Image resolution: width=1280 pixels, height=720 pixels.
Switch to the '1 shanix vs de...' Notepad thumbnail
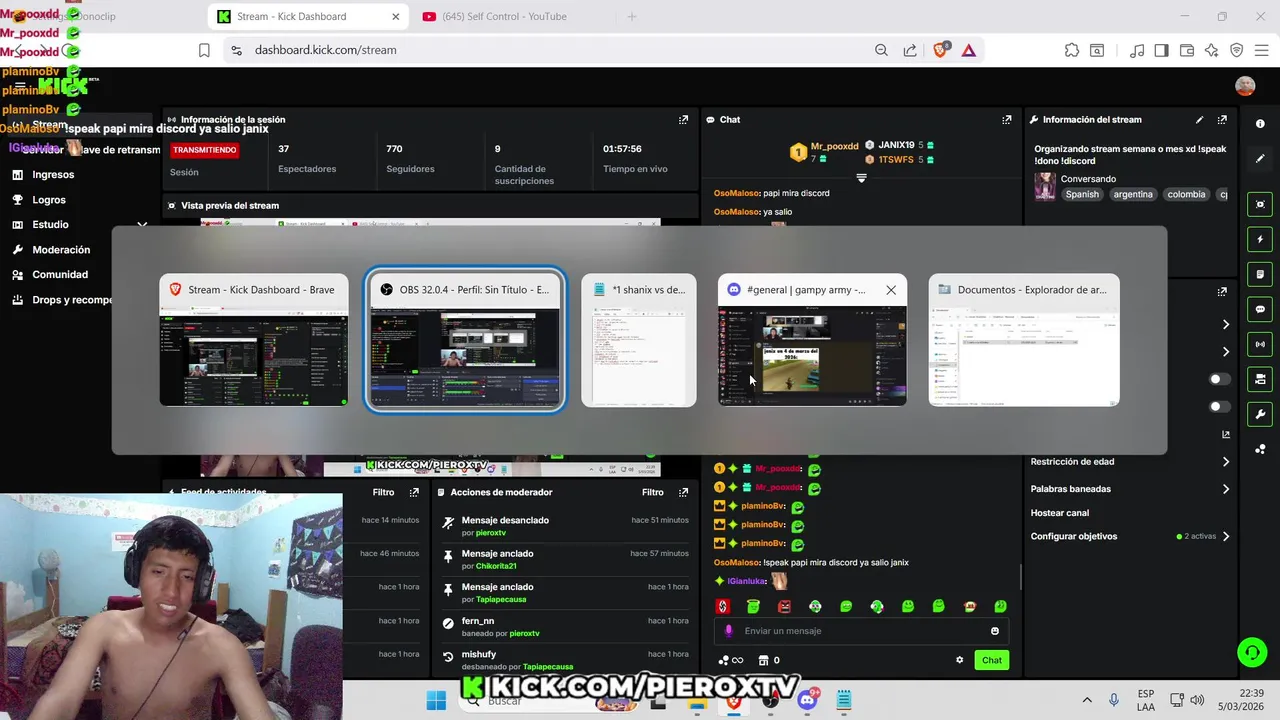pos(639,340)
